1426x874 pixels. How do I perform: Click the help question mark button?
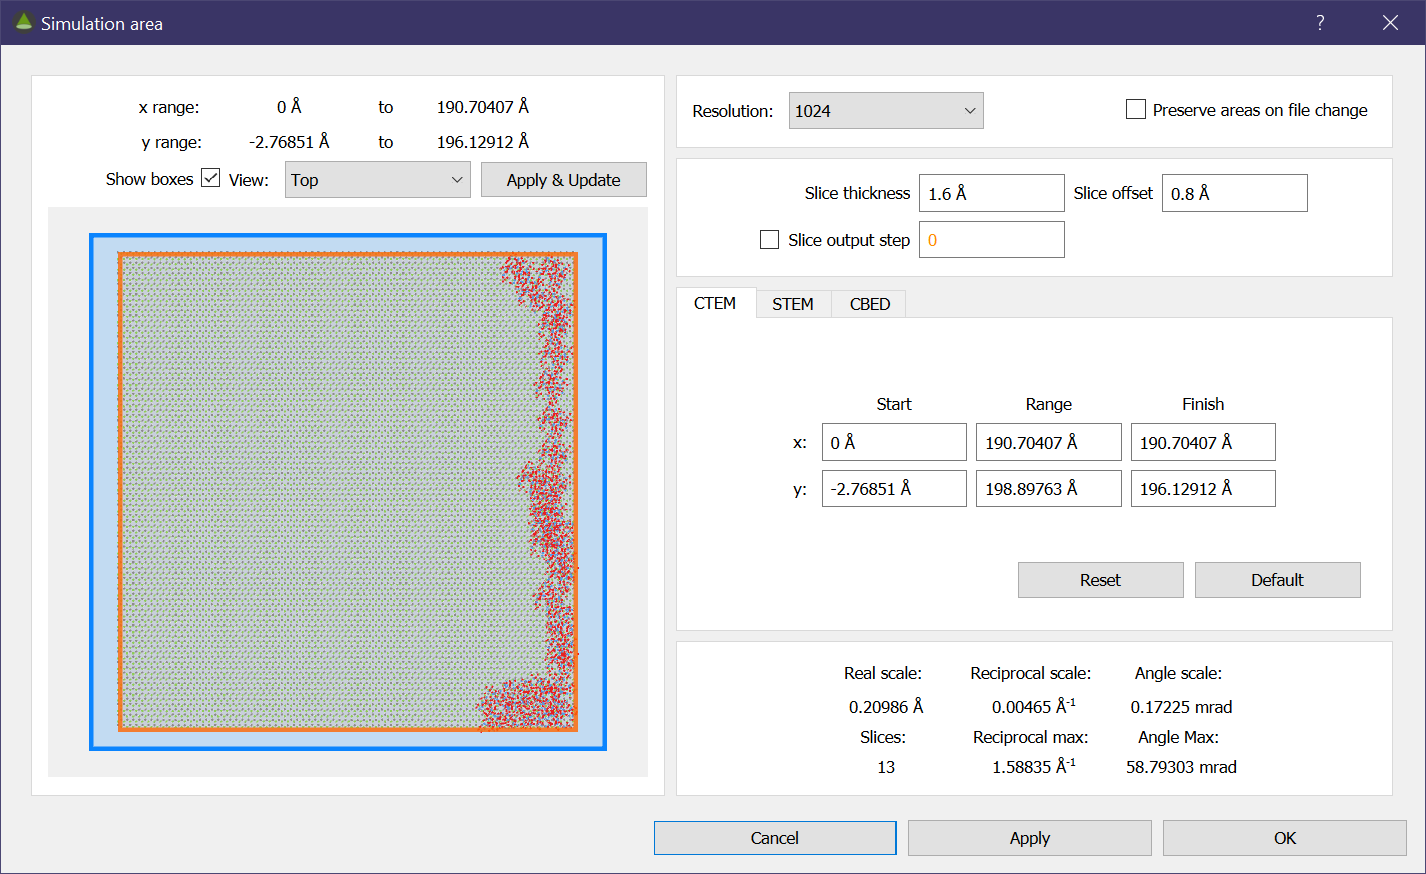(1320, 23)
